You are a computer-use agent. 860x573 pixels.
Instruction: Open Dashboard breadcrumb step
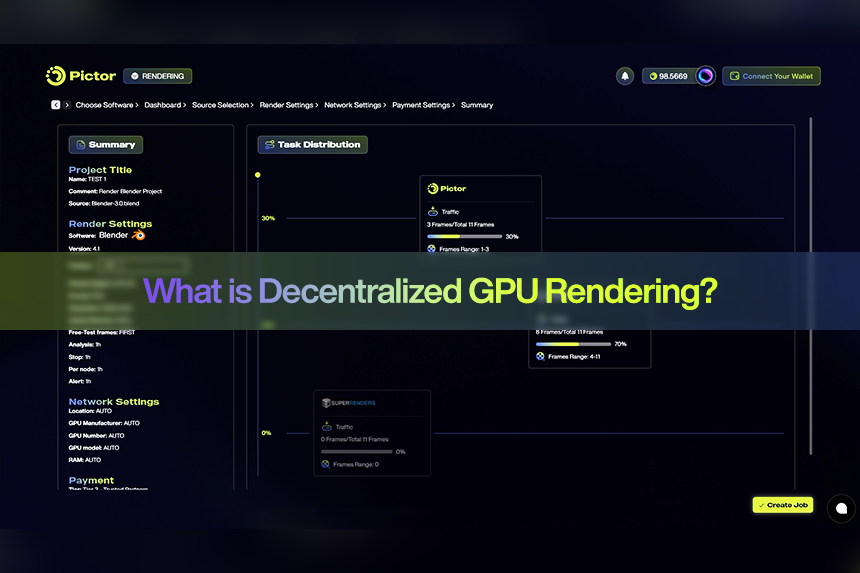(165, 105)
